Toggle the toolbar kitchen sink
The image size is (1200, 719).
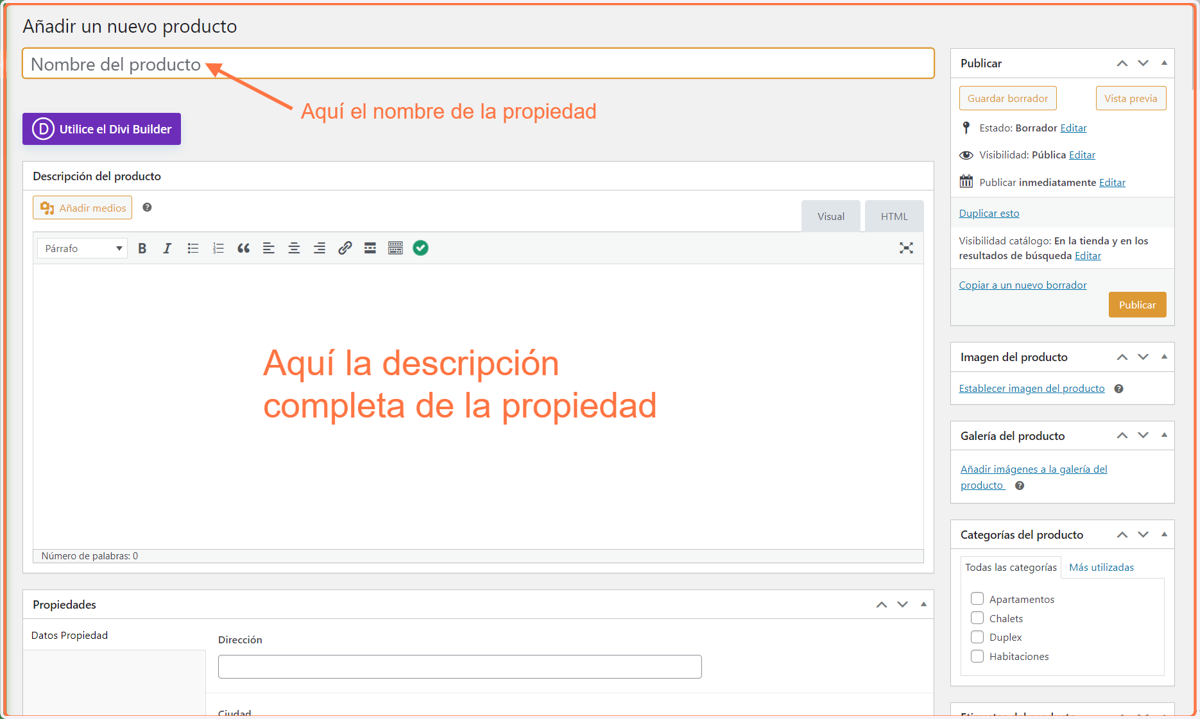click(395, 248)
